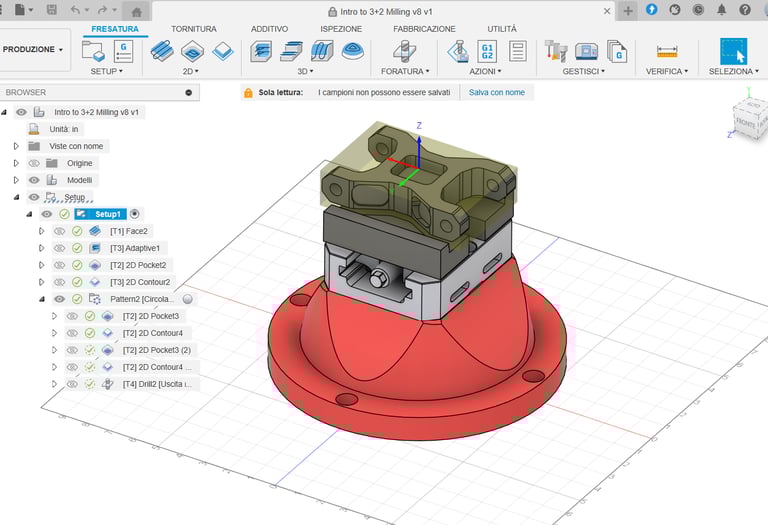
Task: Click the New Setup folder icon
Action: click(x=94, y=51)
